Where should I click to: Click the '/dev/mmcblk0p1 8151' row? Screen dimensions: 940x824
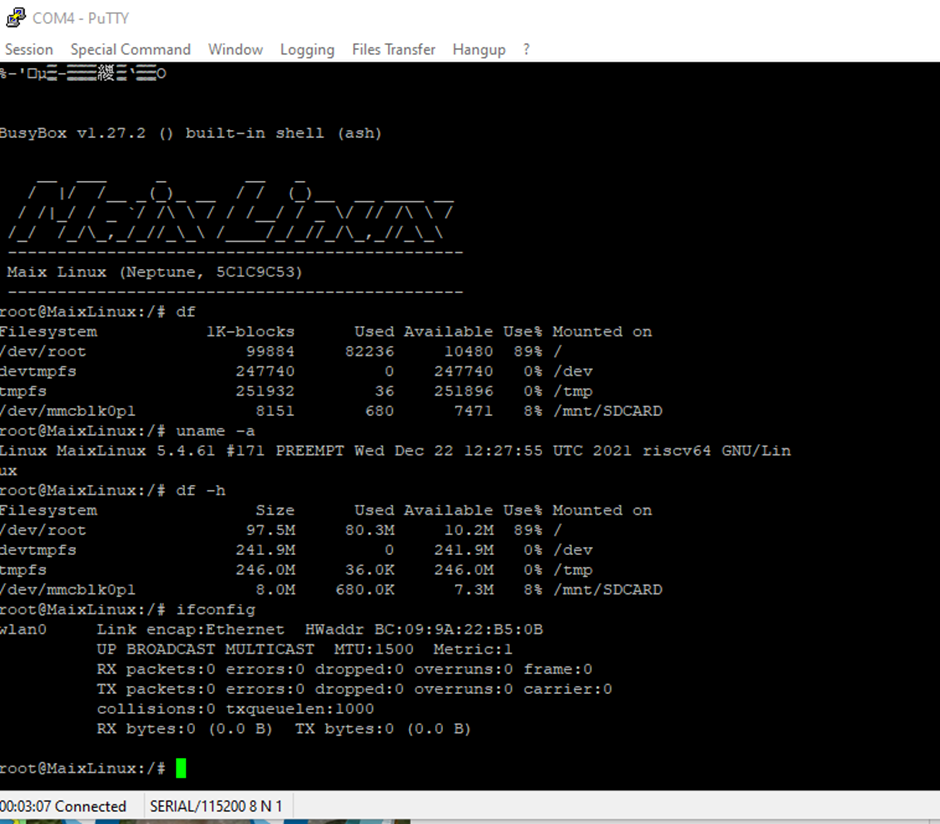[x=331, y=411]
